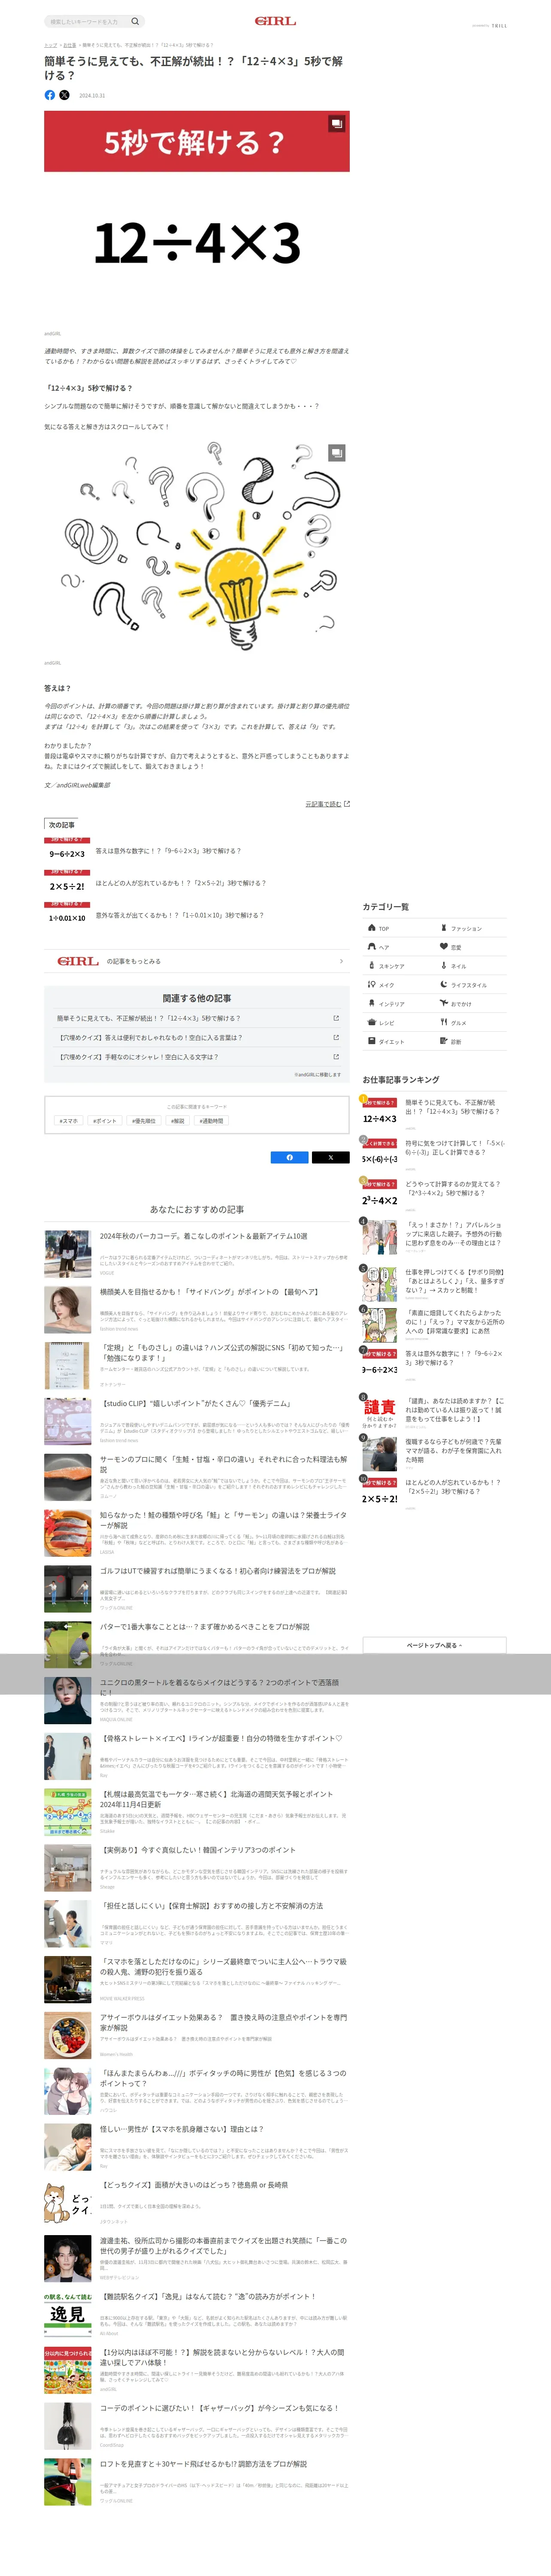
Task: Open the andGIRL logo in the header
Action: pos(275,21)
